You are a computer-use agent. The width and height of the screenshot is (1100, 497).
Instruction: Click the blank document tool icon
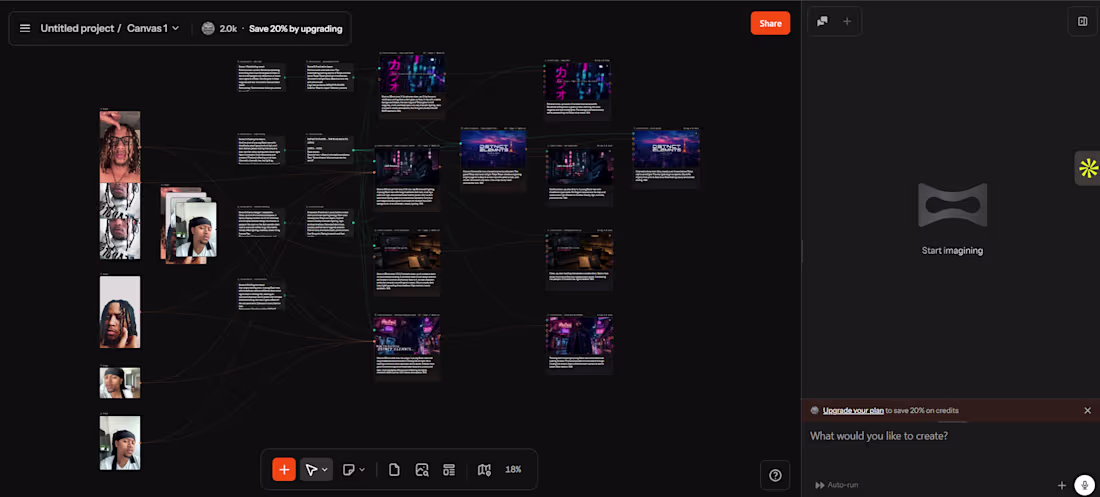[x=394, y=470]
